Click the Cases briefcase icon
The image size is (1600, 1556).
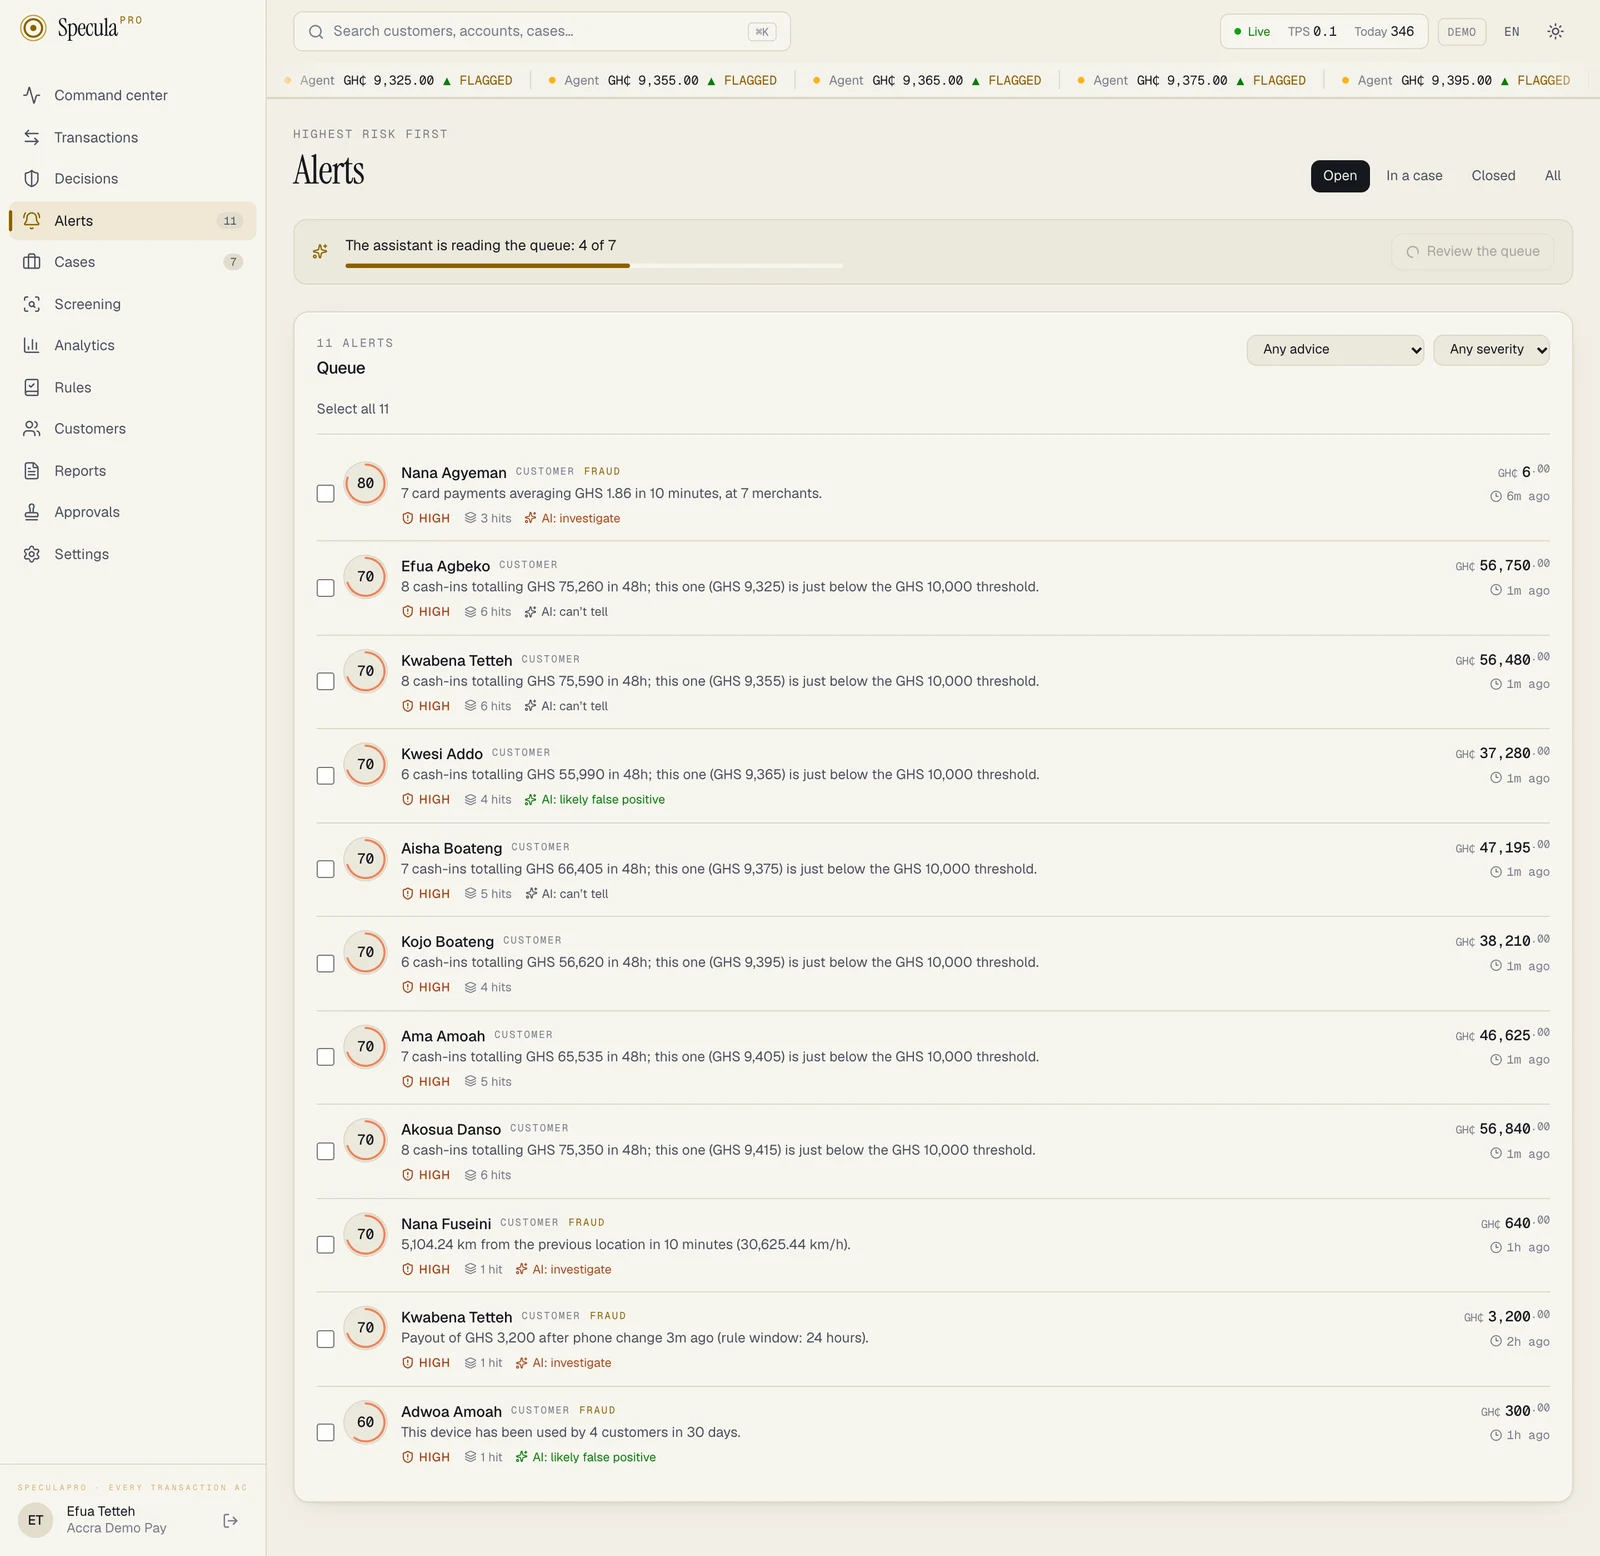32,262
